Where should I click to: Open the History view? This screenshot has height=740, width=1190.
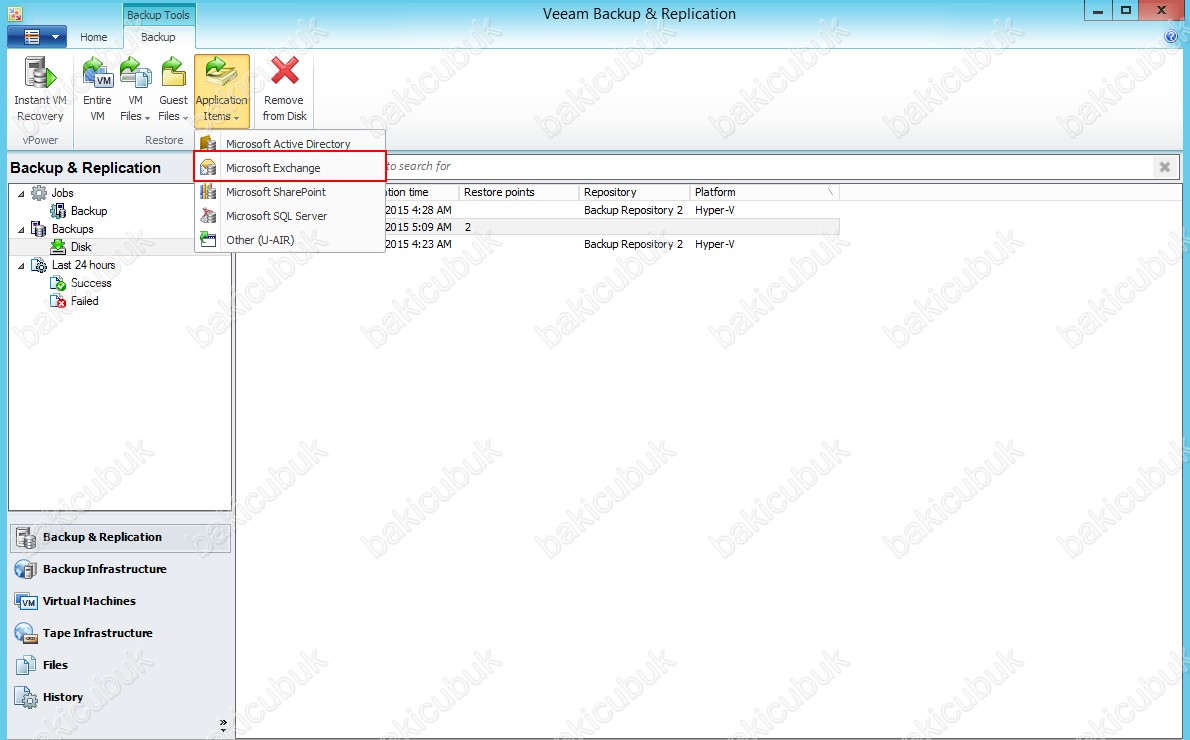(120, 697)
